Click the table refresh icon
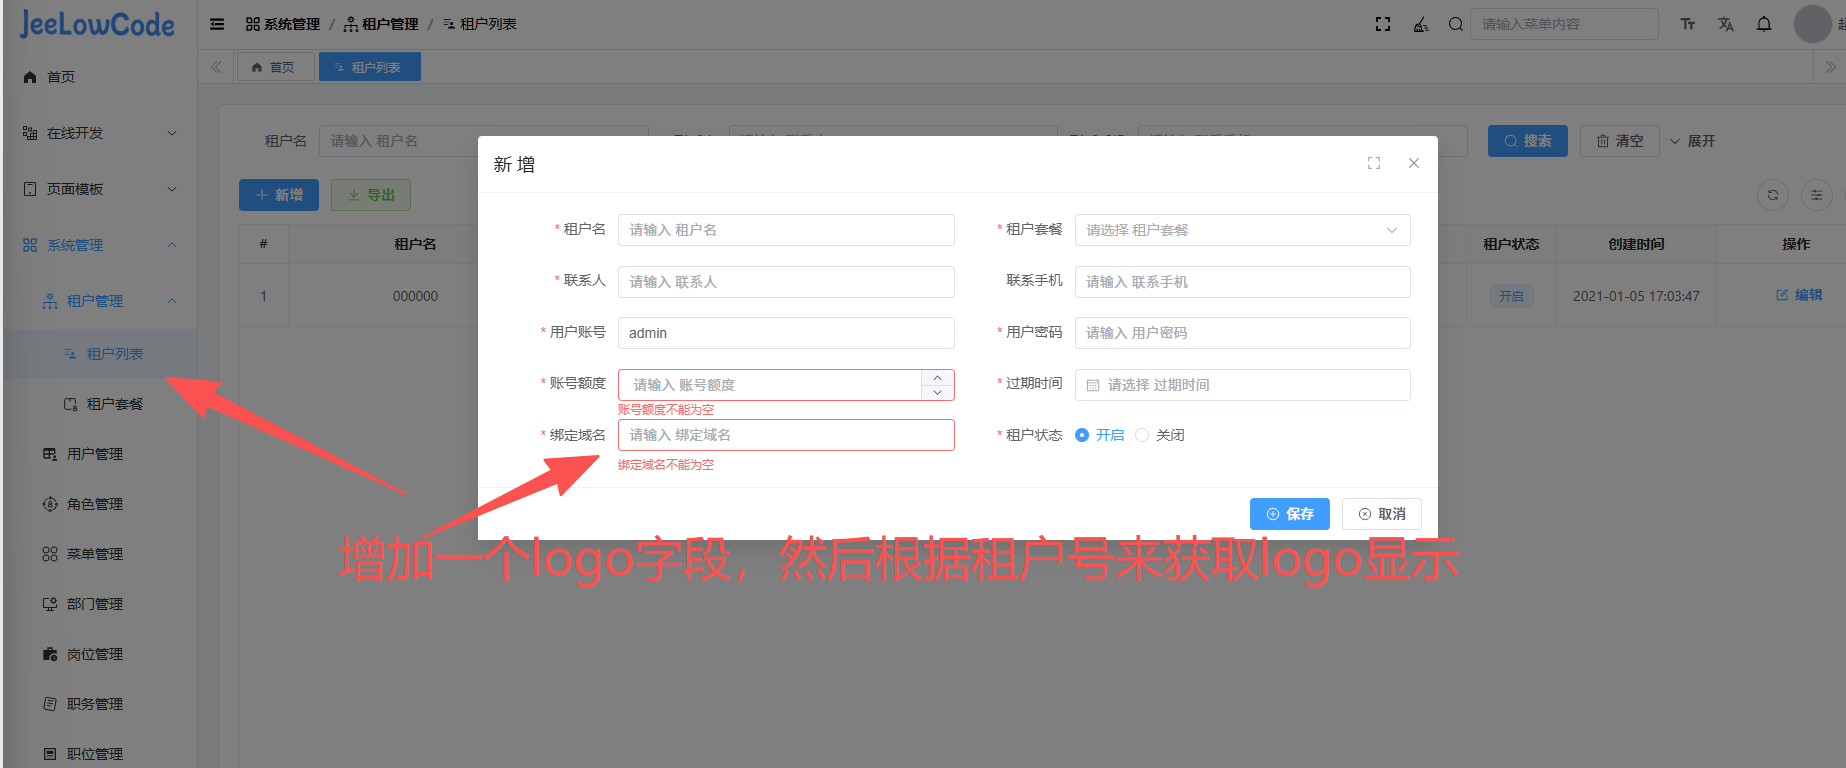 click(x=1773, y=195)
